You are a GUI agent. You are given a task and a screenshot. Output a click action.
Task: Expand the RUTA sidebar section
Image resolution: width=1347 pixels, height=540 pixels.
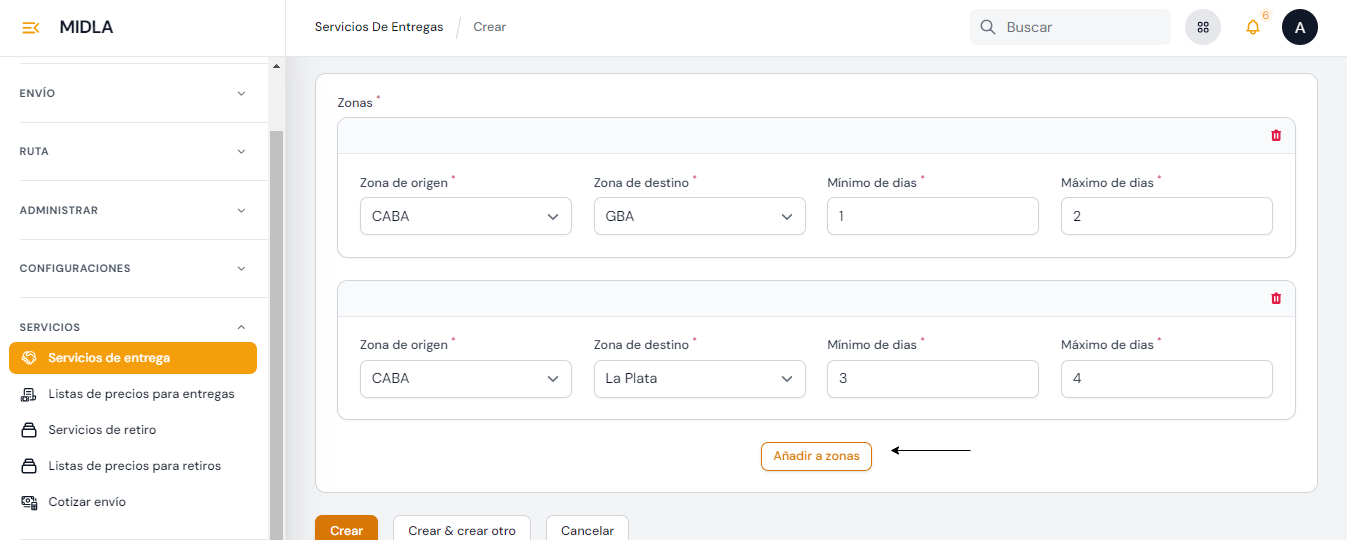tap(133, 151)
